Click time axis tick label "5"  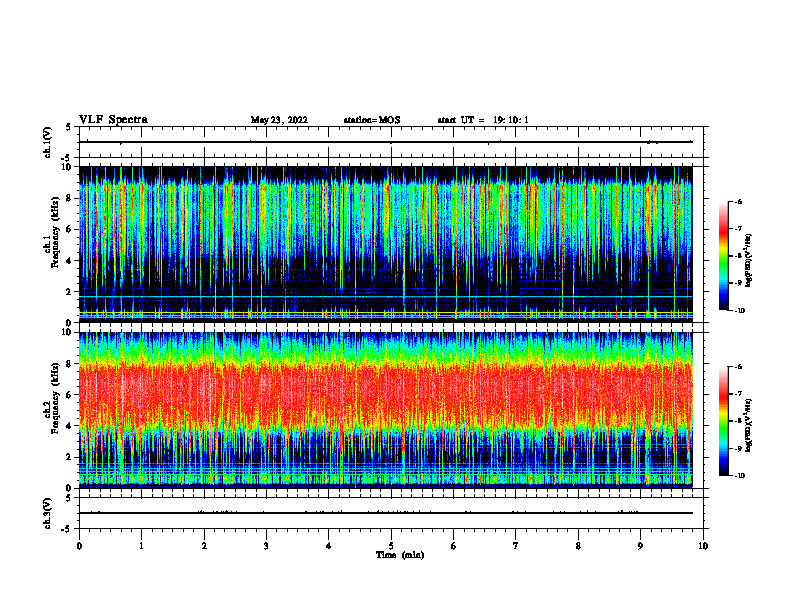pyautogui.click(x=391, y=546)
